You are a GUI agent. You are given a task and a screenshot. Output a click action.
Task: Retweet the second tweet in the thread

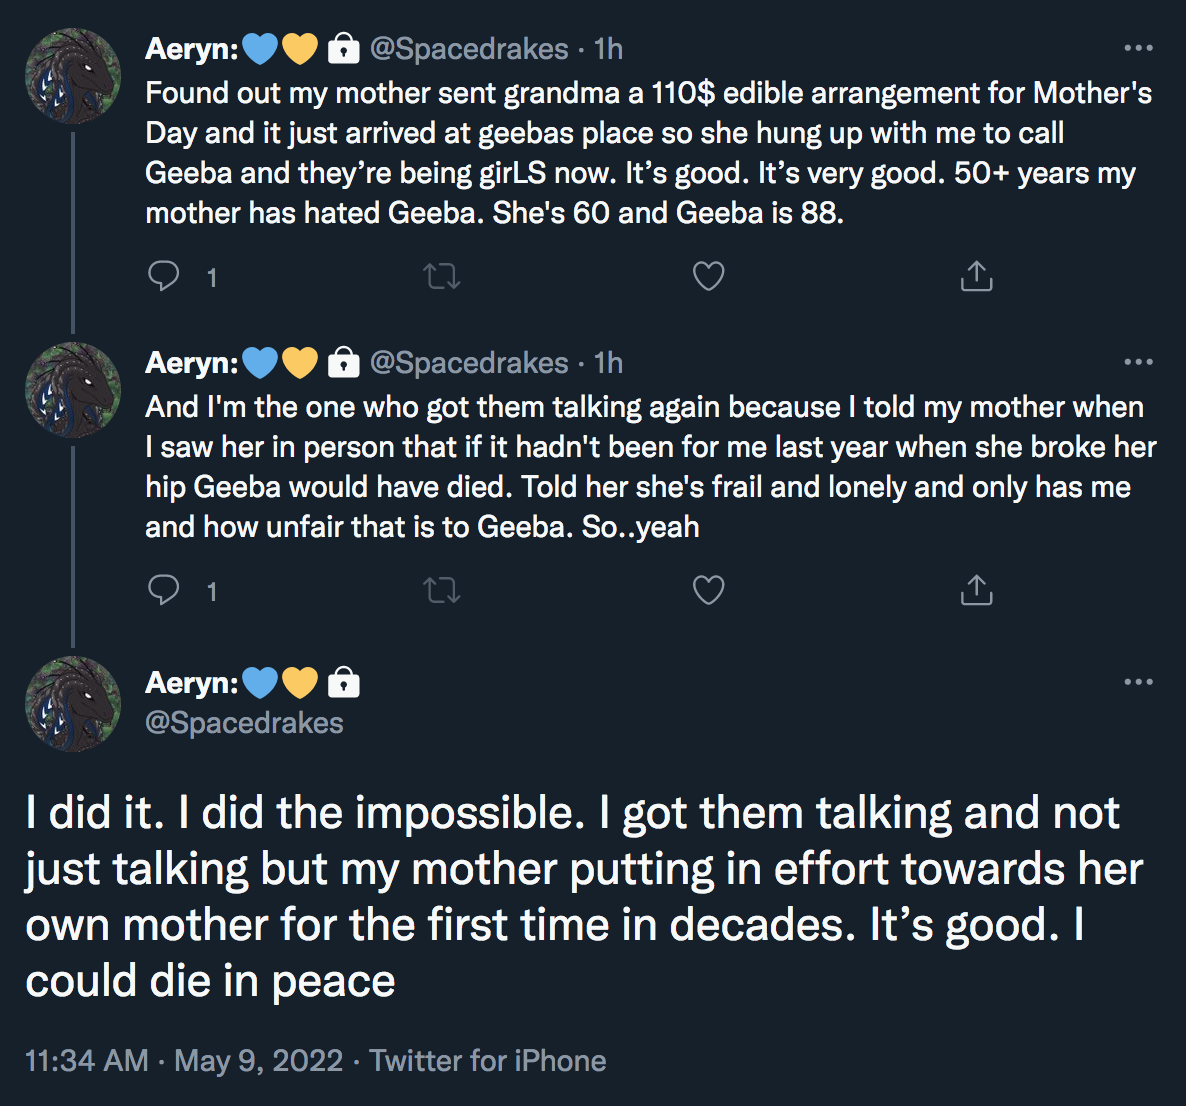pos(442,590)
